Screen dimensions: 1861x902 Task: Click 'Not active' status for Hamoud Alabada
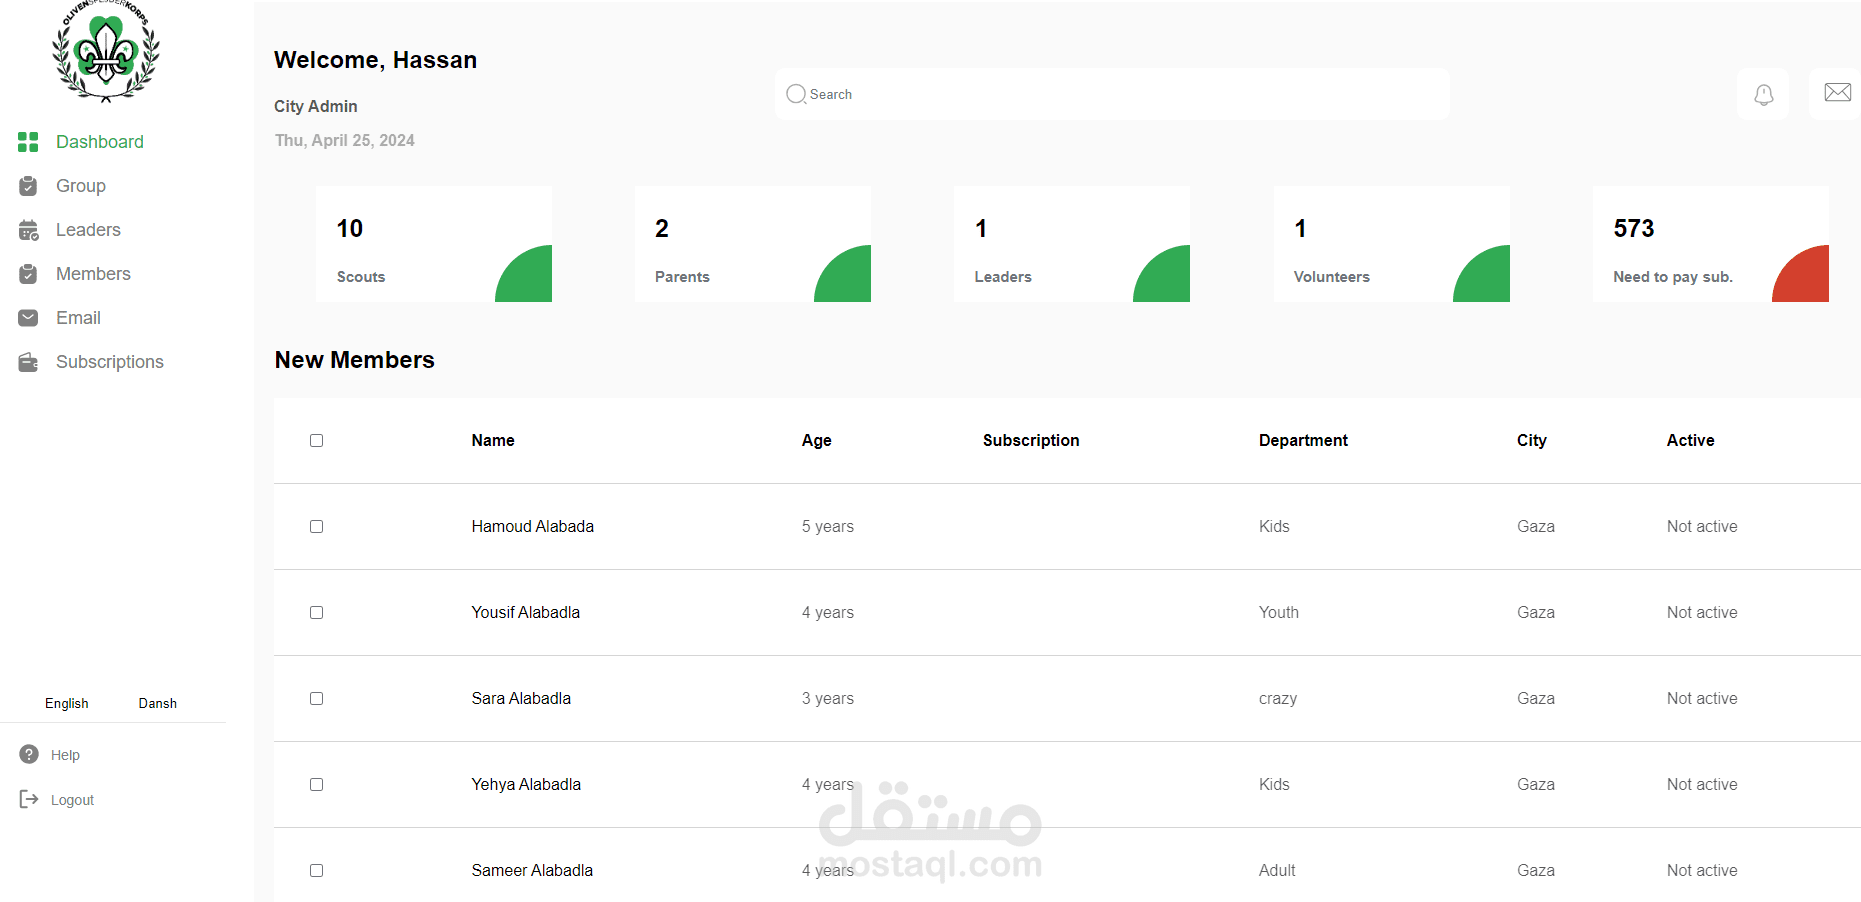[x=1702, y=527]
